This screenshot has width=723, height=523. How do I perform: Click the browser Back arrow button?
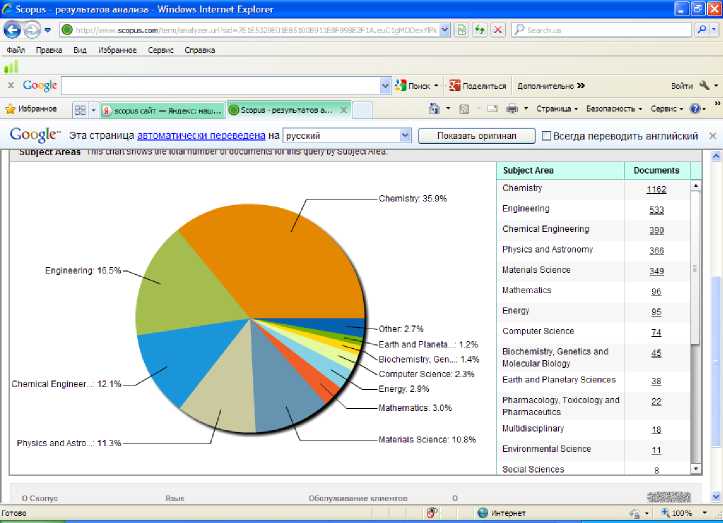point(12,30)
